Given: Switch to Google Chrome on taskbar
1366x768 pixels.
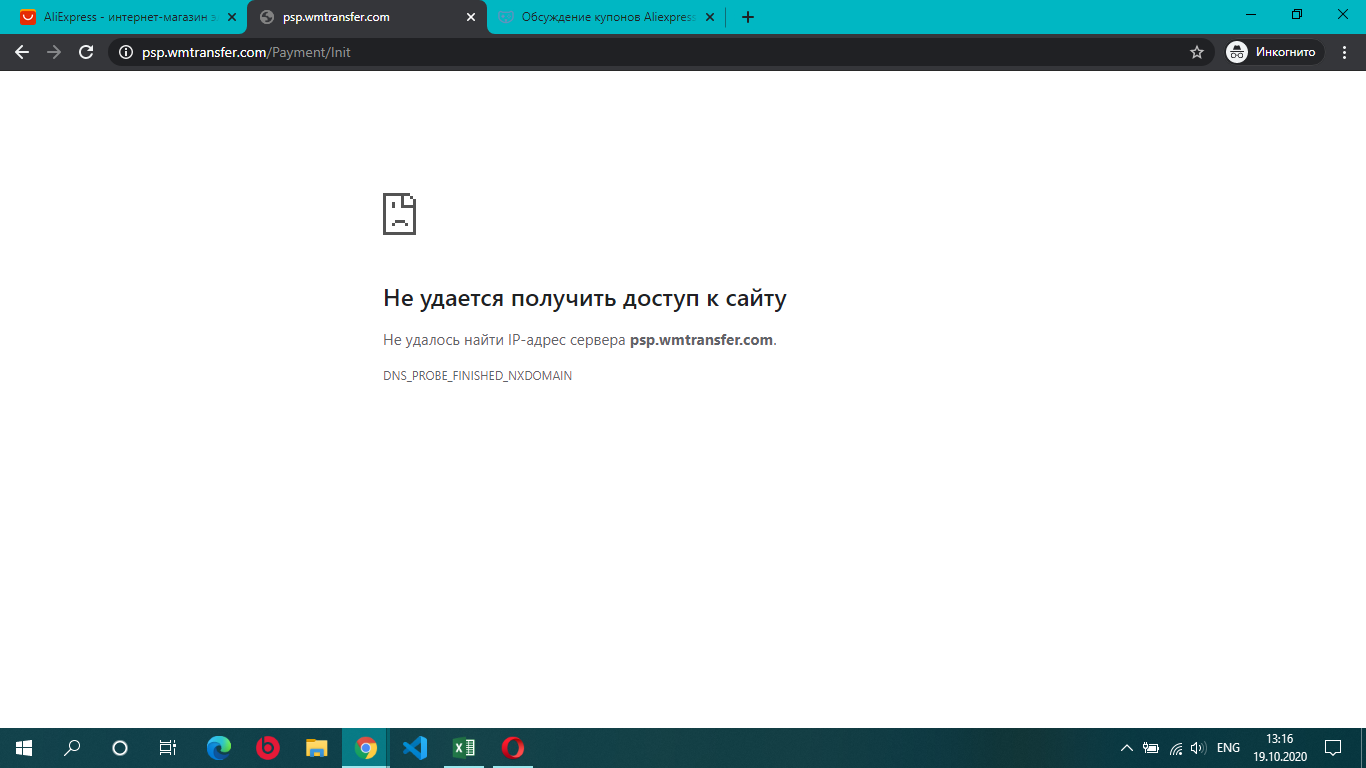Looking at the screenshot, I should [366, 747].
